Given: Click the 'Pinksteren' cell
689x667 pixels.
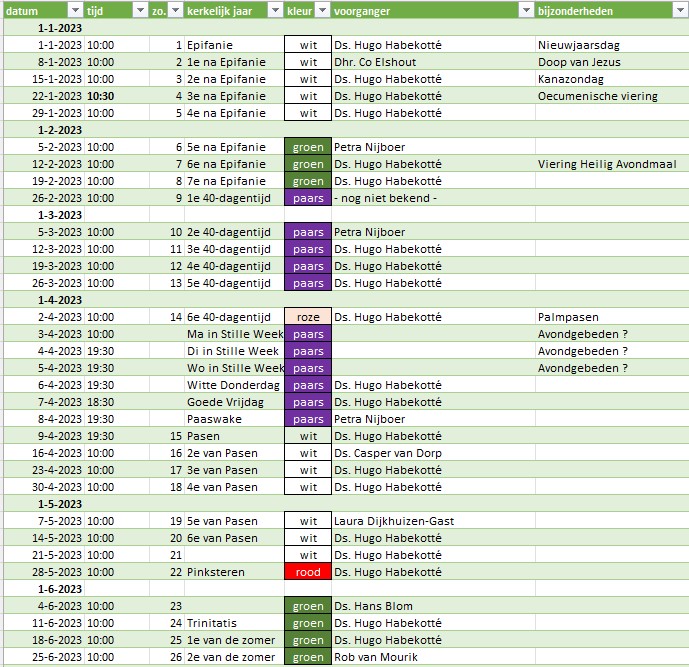Looking at the screenshot, I should tap(234, 572).
